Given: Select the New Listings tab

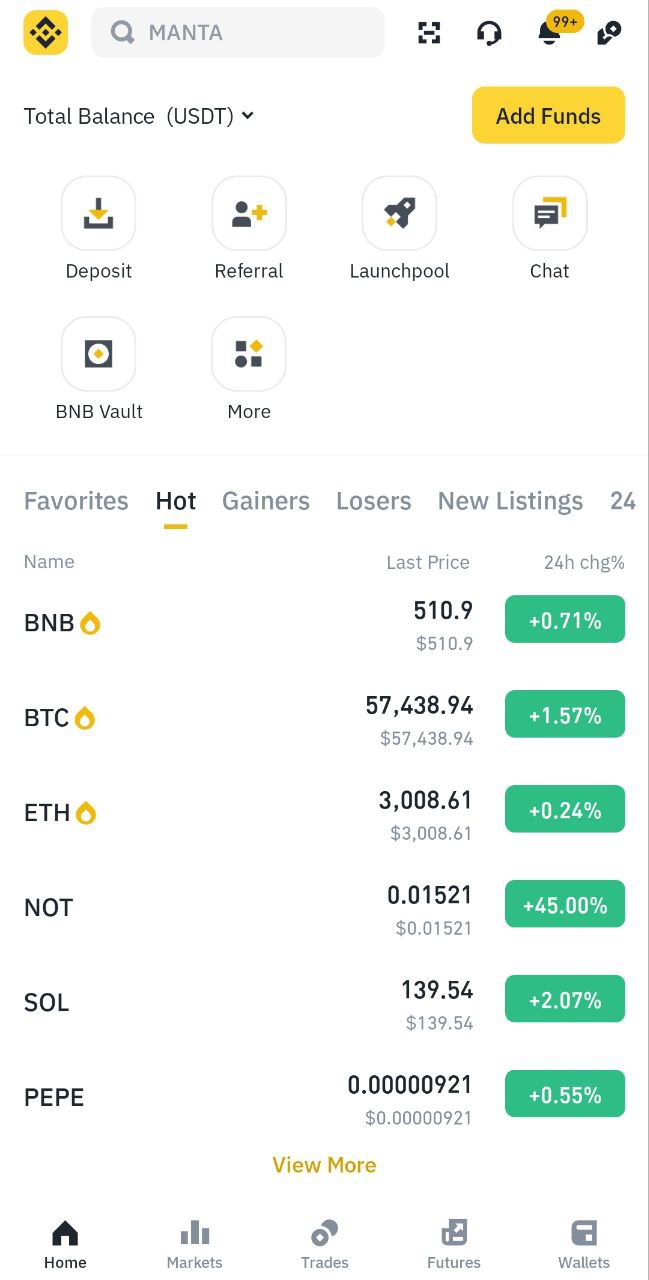Looking at the screenshot, I should pyautogui.click(x=510, y=501).
